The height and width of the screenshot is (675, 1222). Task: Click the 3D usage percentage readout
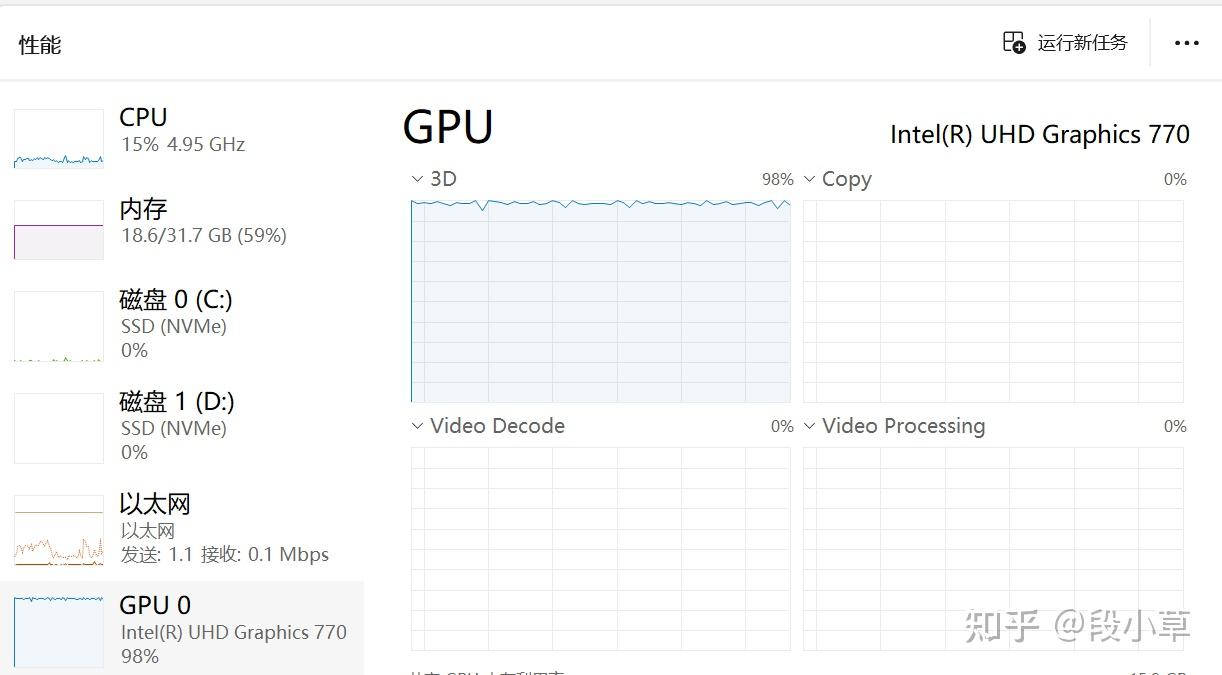point(776,179)
